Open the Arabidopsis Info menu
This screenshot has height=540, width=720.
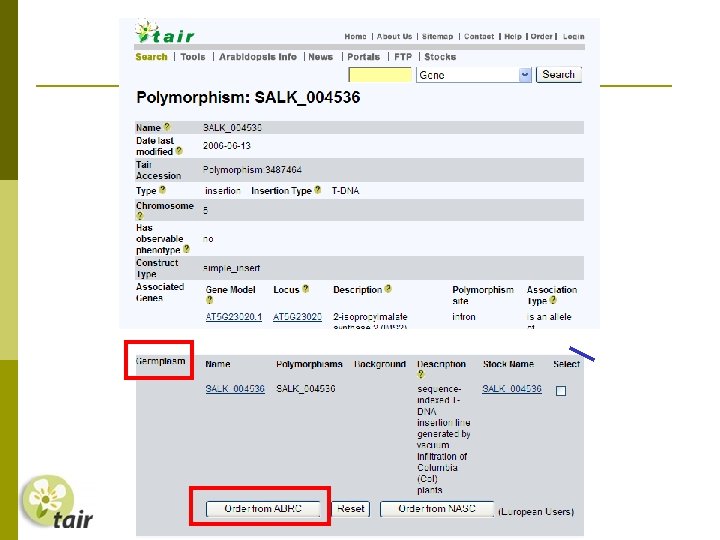coord(258,57)
